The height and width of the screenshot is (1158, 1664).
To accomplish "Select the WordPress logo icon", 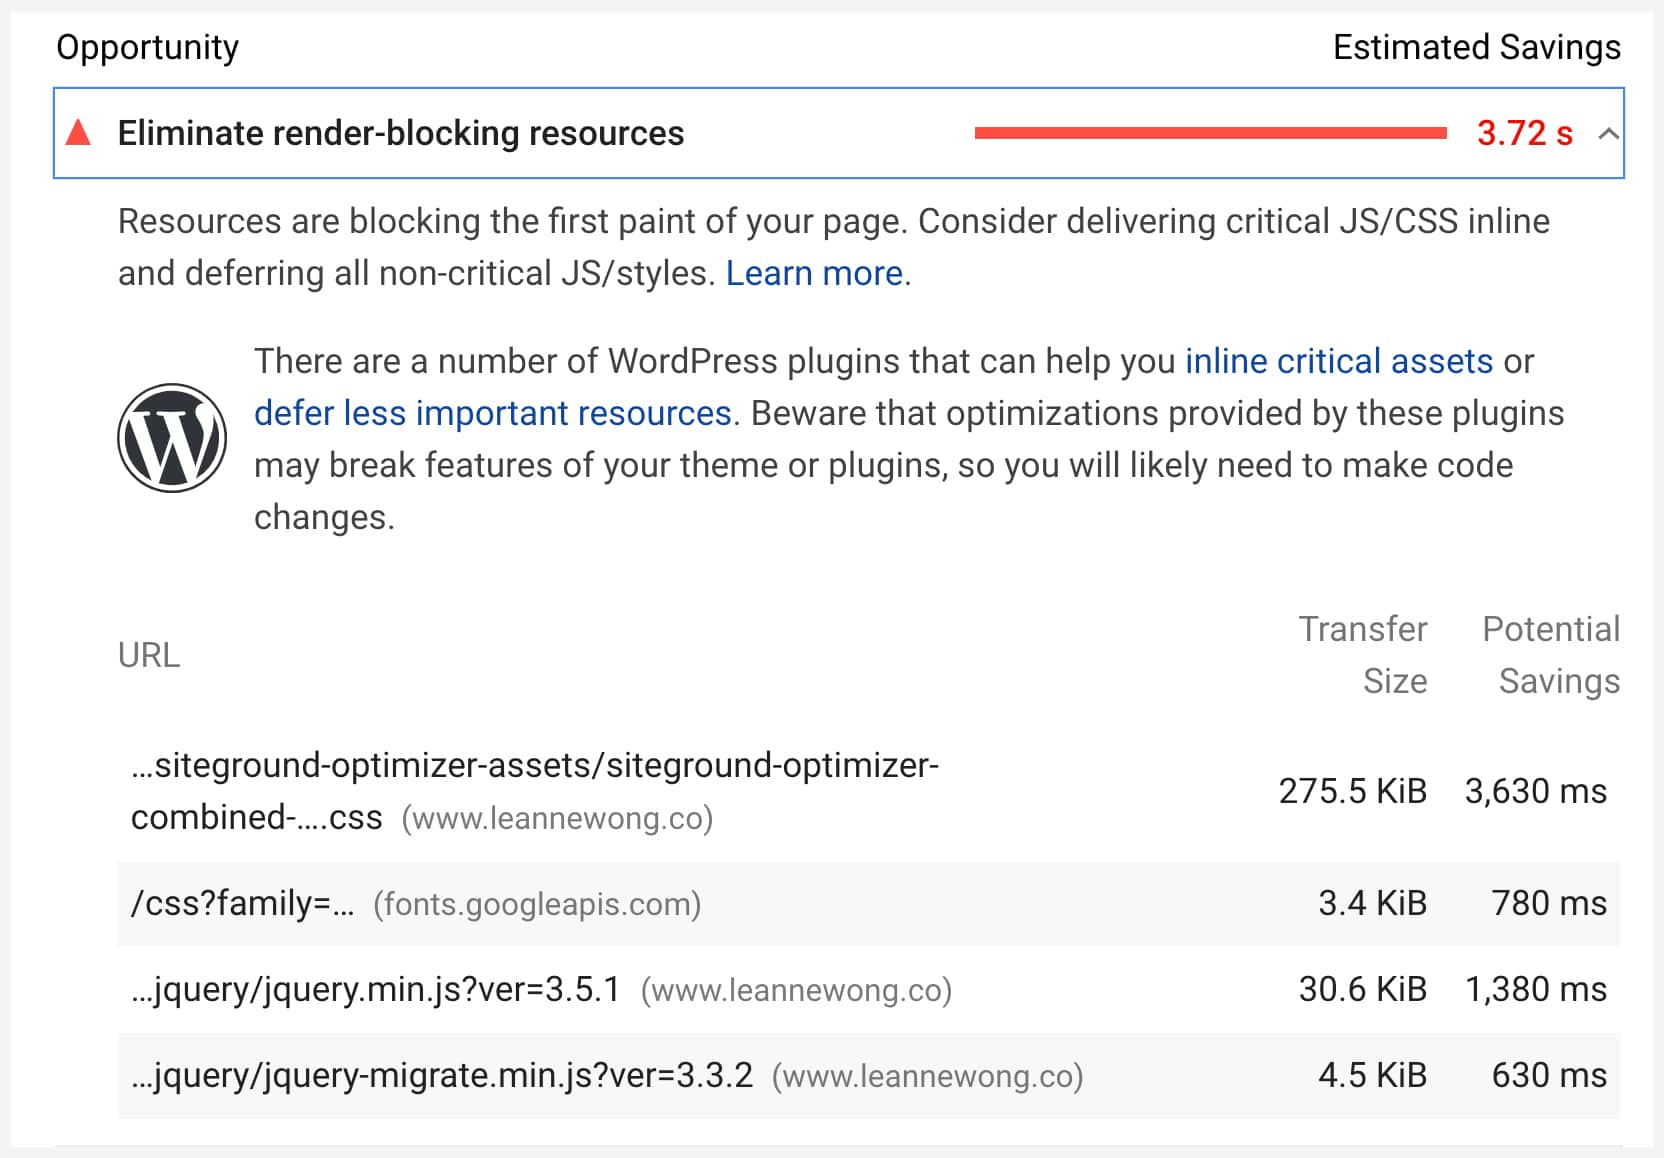I will coord(172,437).
